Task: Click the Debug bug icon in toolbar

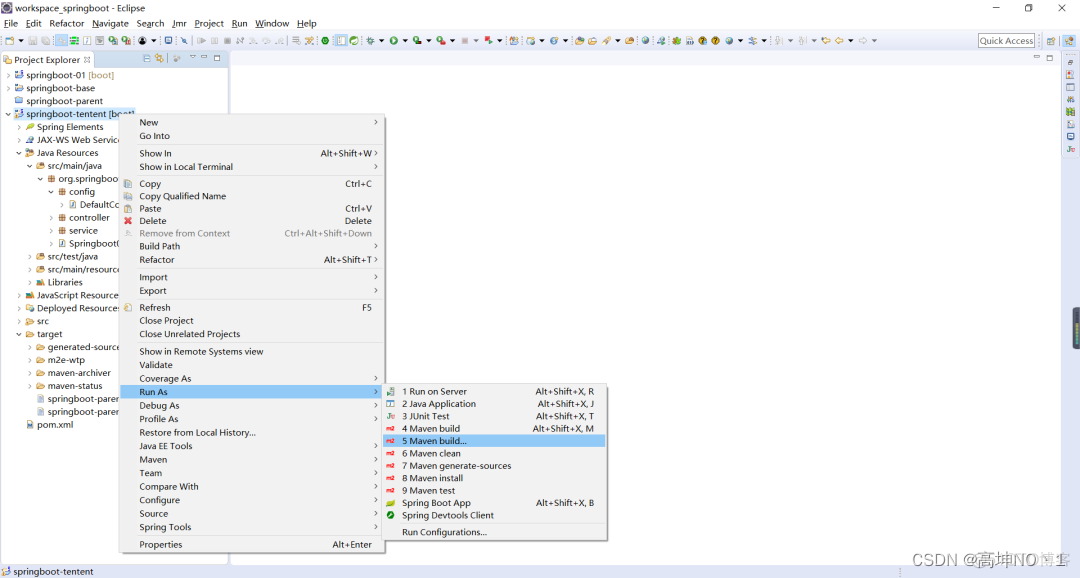Action: point(371,41)
